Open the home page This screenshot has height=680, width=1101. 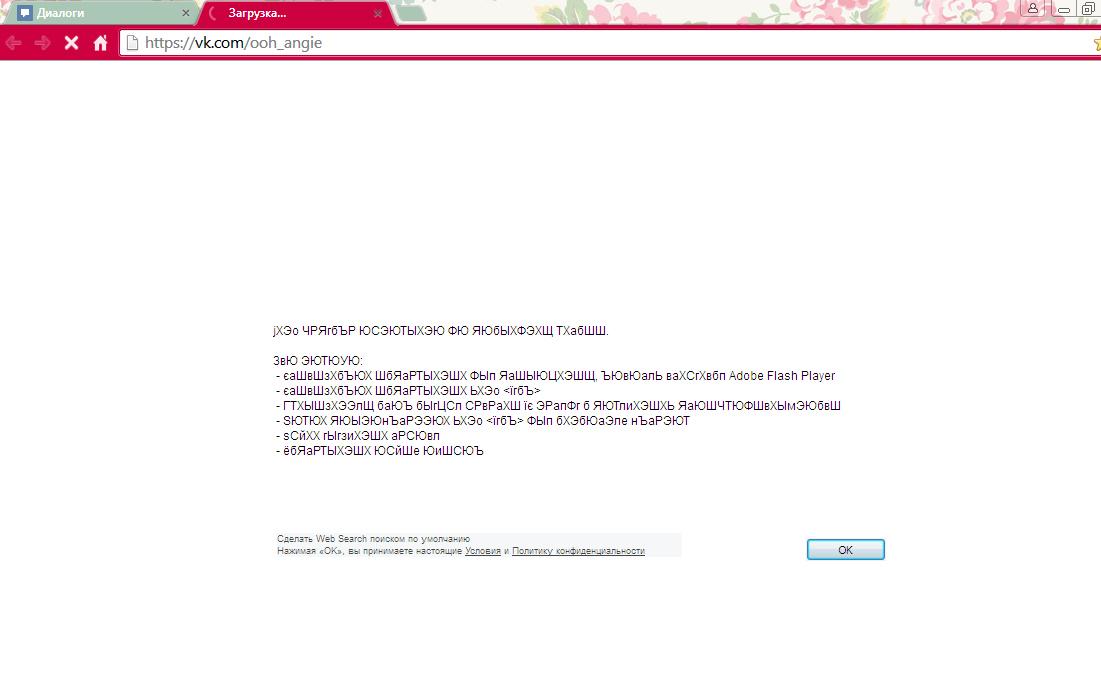click(x=100, y=43)
